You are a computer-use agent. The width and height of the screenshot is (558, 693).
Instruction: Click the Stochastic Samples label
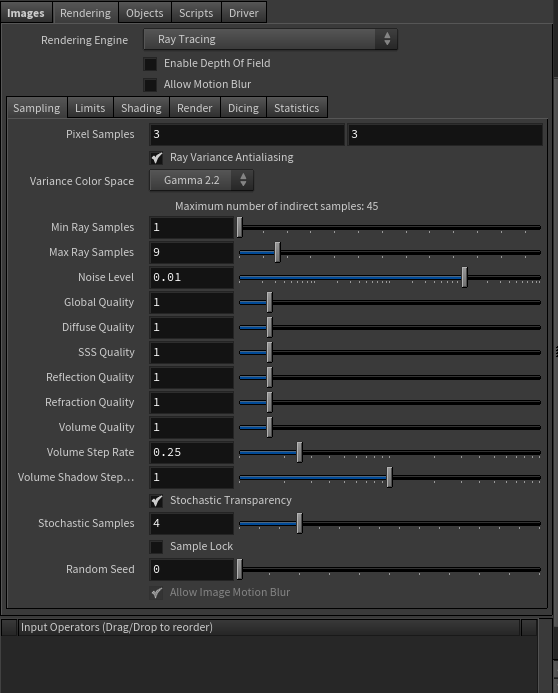click(x=86, y=523)
